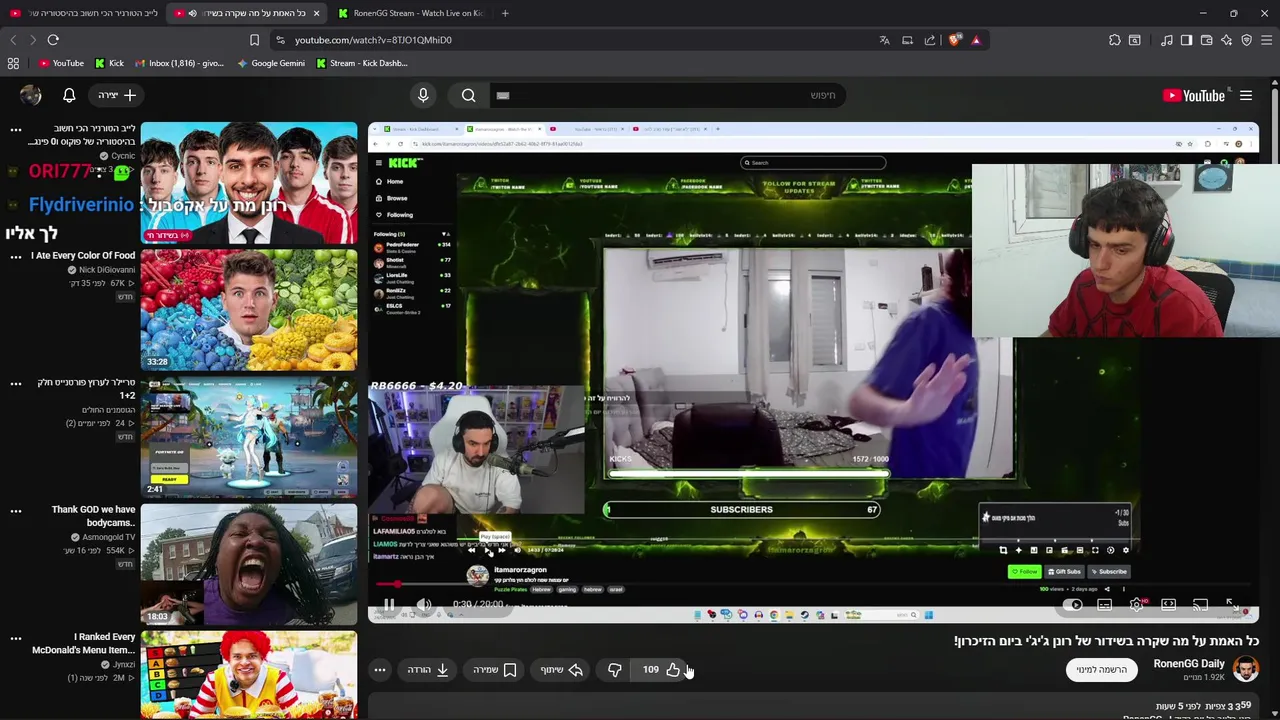Mute the video player volume
This screenshot has height=720, width=1280.
tap(424, 604)
